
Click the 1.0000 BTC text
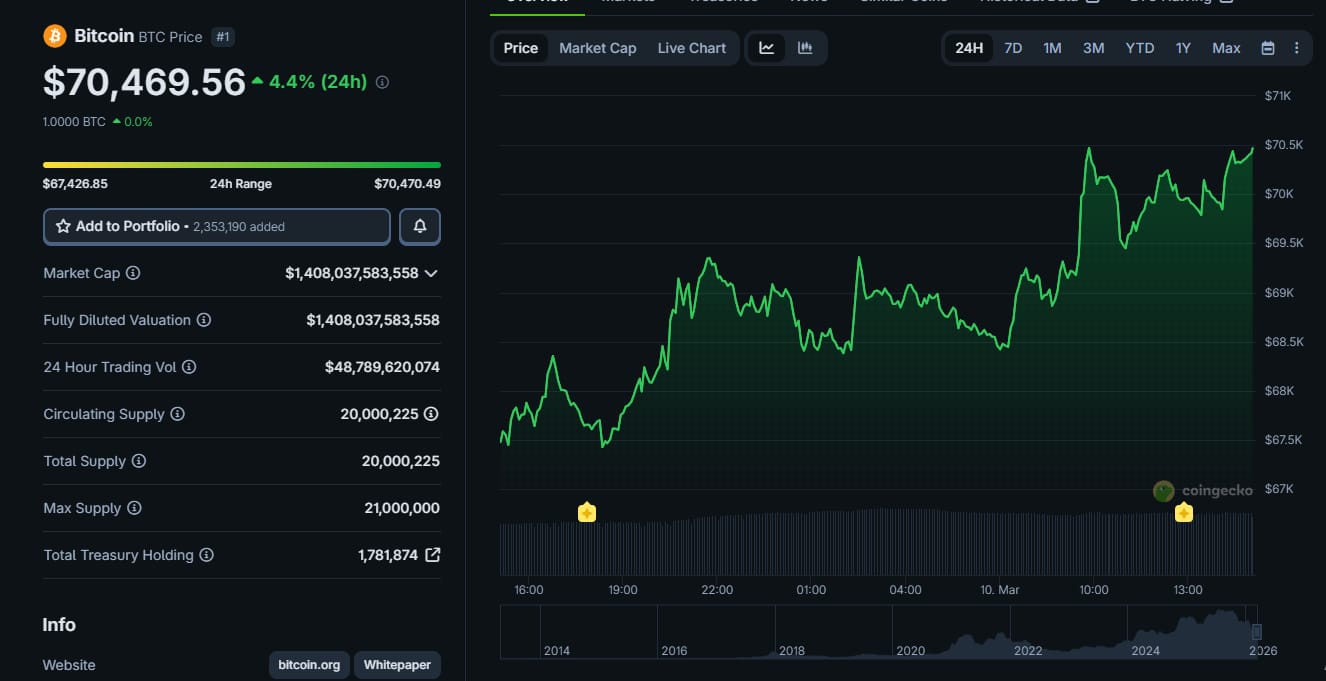(74, 122)
